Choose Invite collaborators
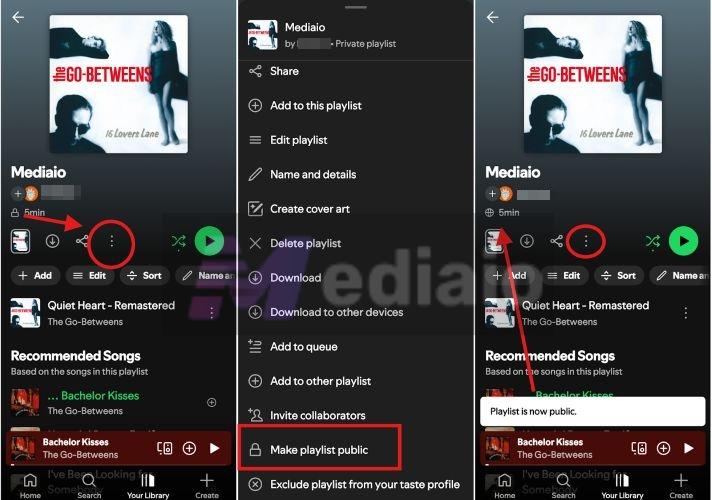The image size is (712, 500). point(356,416)
